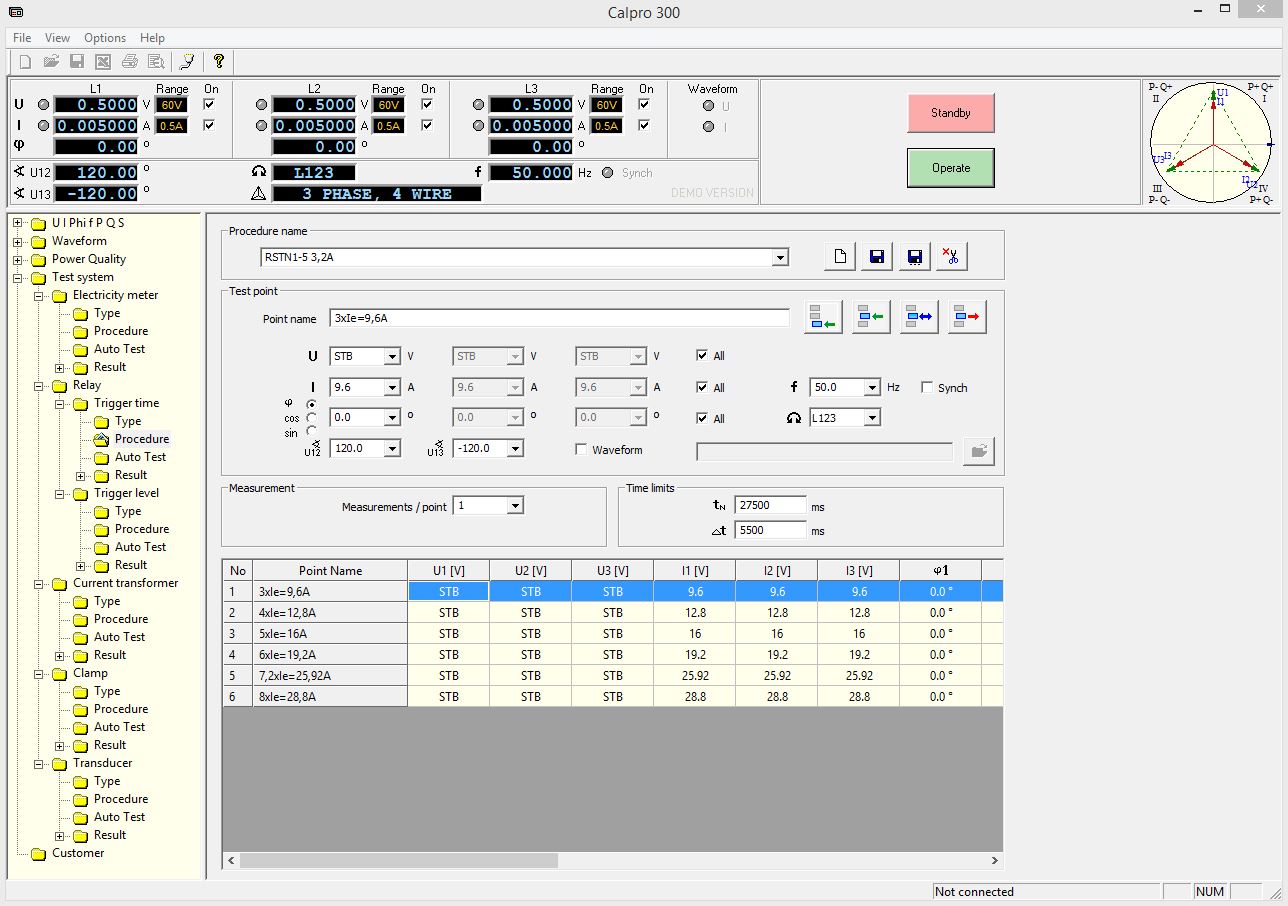Click the L1 voltage indicator lamp
Screen dimensions: 1288x906
click(43, 104)
